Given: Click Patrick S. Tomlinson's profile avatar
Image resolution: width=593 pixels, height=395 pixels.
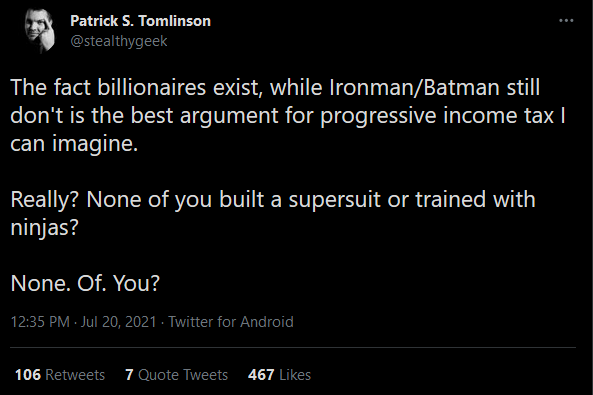Looking at the screenshot, I should (x=40, y=30).
